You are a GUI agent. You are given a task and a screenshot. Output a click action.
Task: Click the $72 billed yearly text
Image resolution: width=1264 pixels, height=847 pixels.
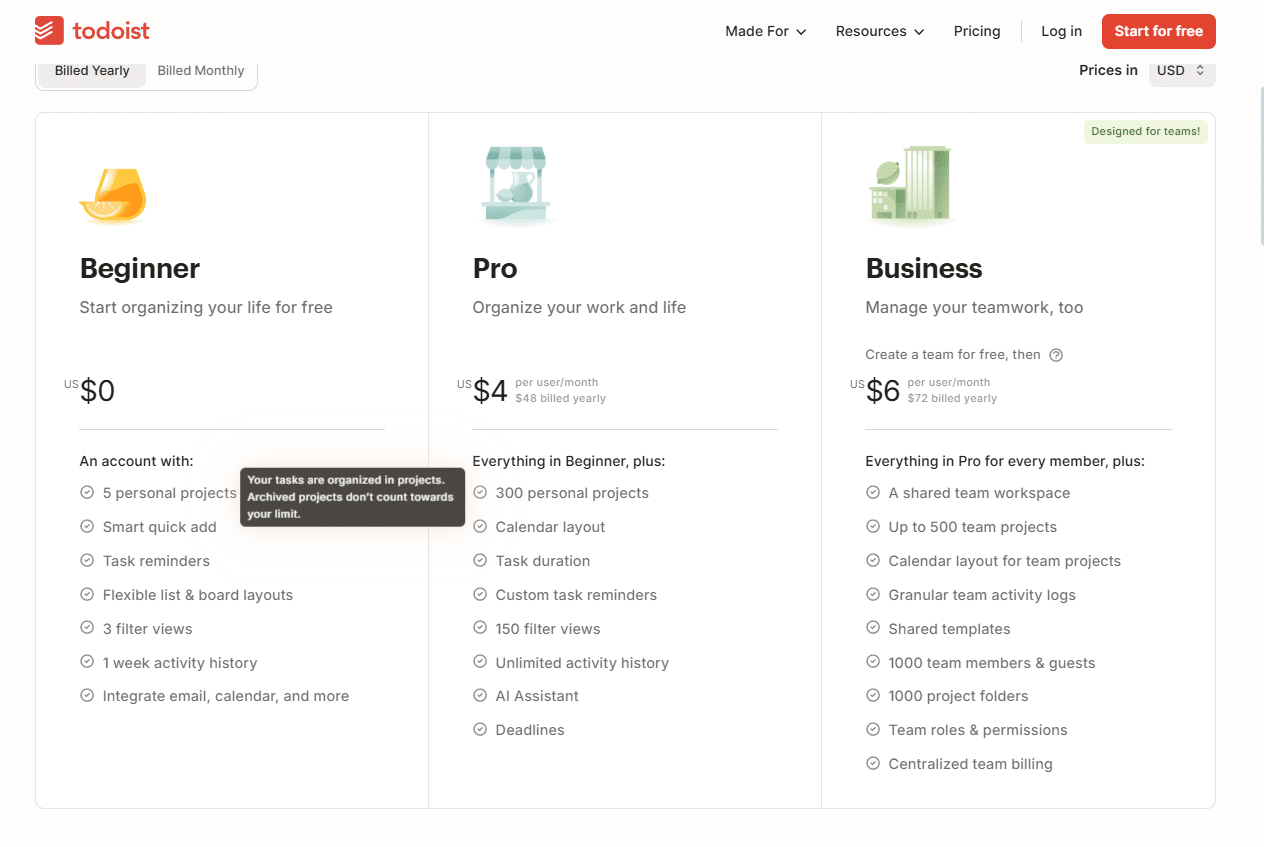pyautogui.click(x=952, y=398)
